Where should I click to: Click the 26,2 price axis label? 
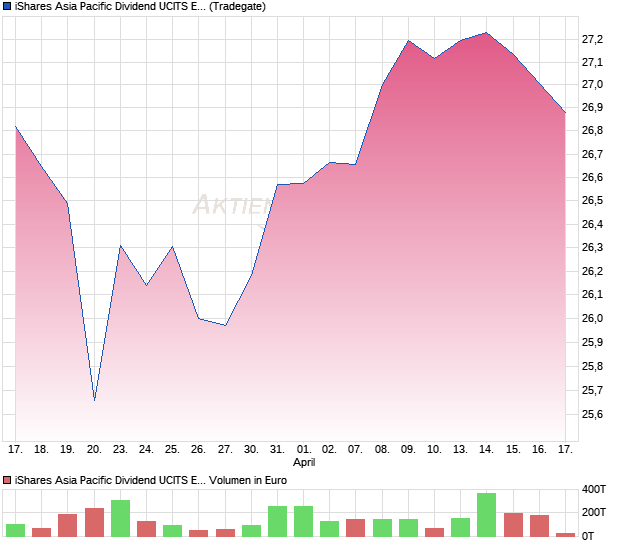(x=592, y=271)
